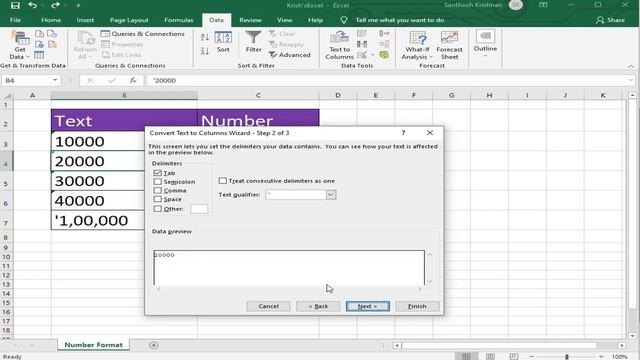Viewport: 640px width, 360px height.
Task: Click the Other delimiter text field
Action: (199, 209)
